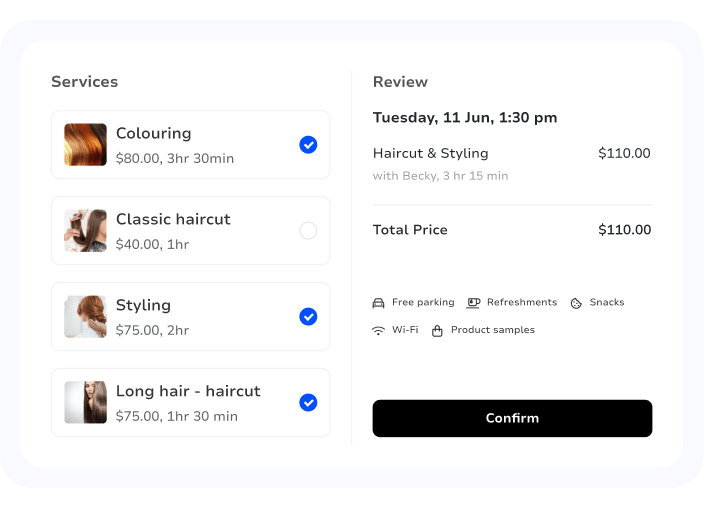Viewport: 704px width, 506px height.
Task: Click the Free parking car icon
Action: 378,303
